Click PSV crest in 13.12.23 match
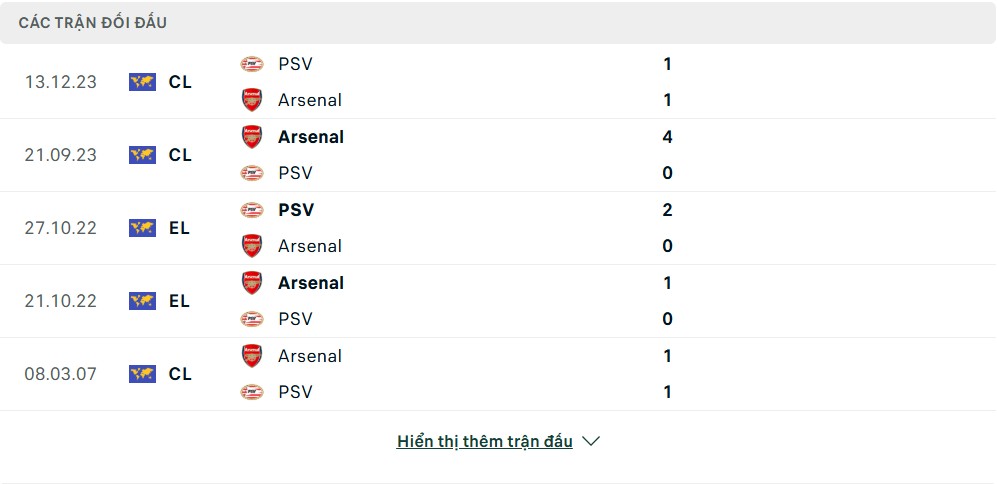 point(252,64)
